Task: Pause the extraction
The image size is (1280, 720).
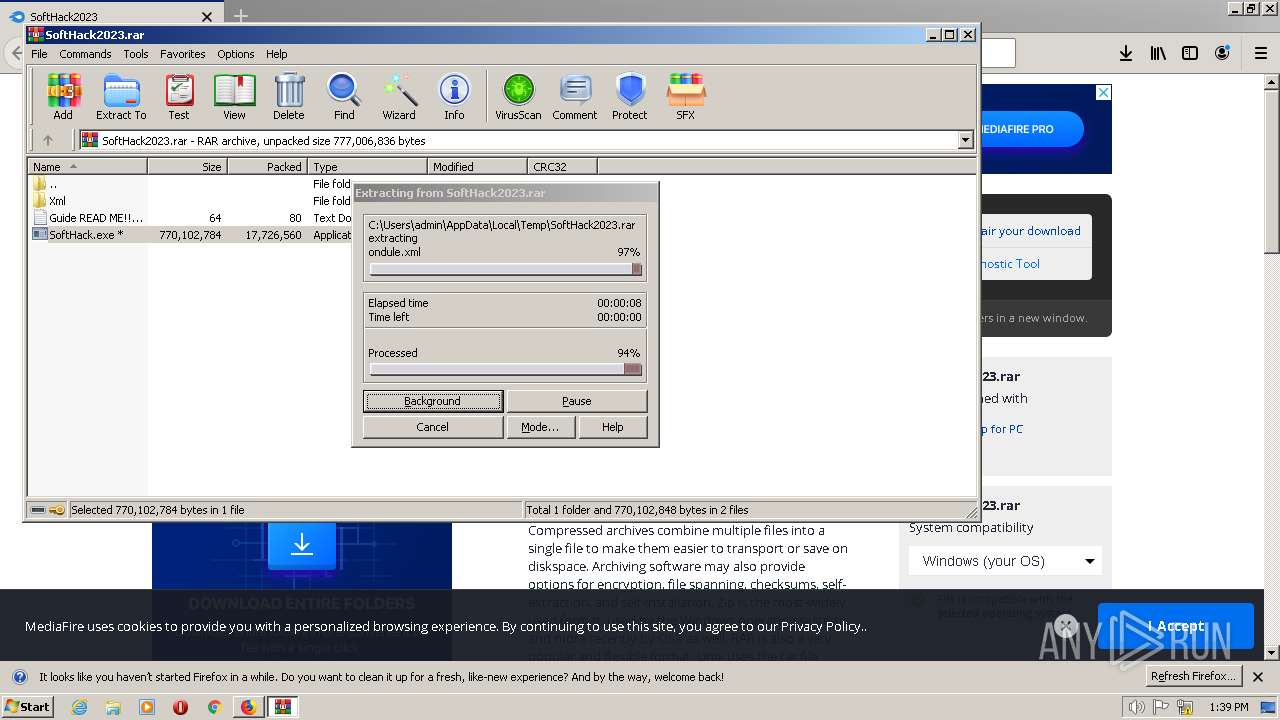Action: click(577, 401)
